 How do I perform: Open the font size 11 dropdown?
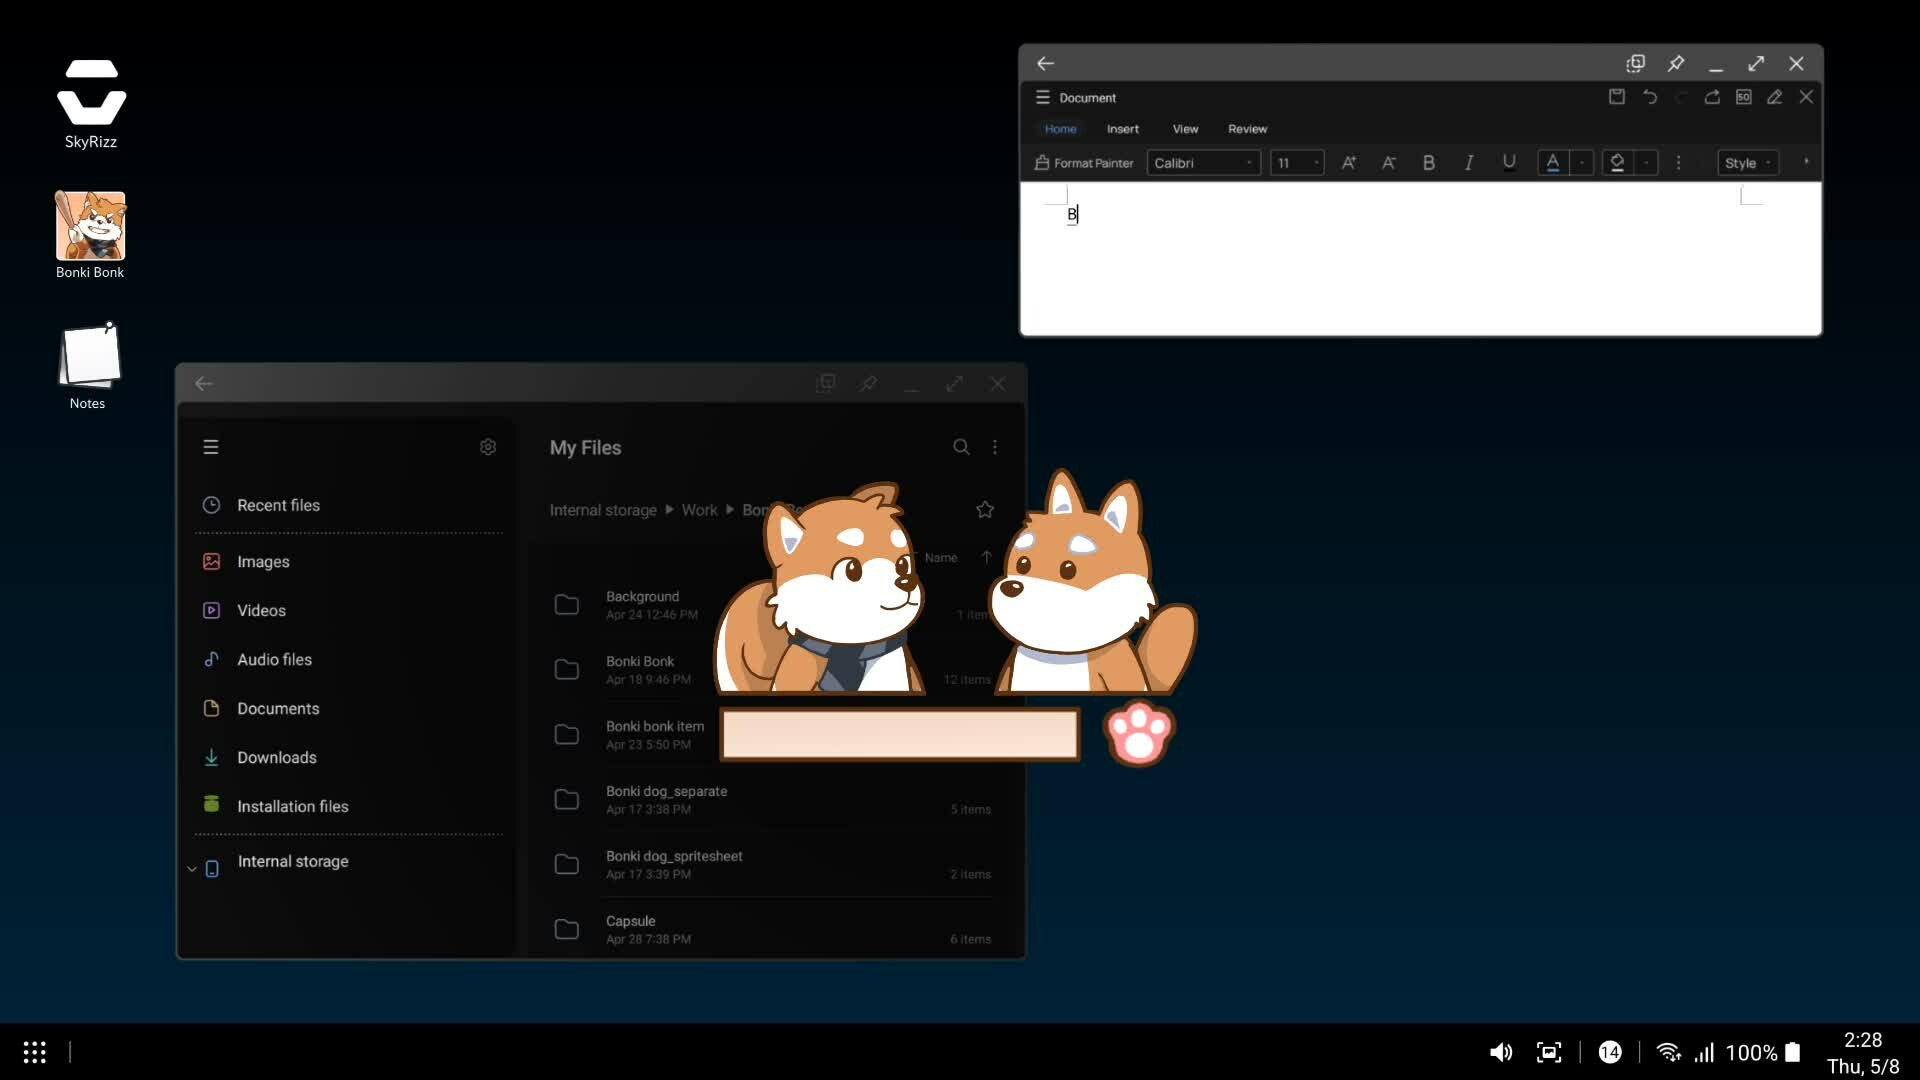(x=1297, y=163)
